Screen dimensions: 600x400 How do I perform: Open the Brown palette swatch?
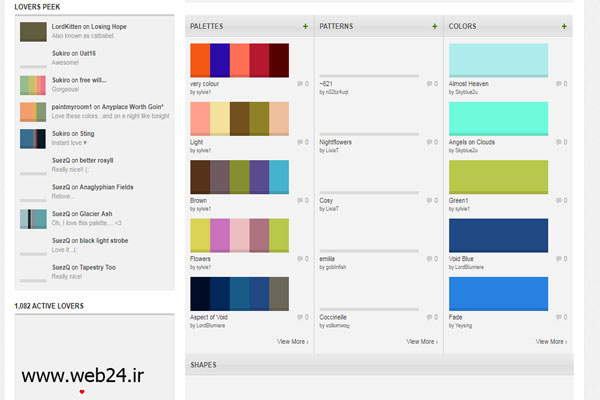(x=240, y=177)
